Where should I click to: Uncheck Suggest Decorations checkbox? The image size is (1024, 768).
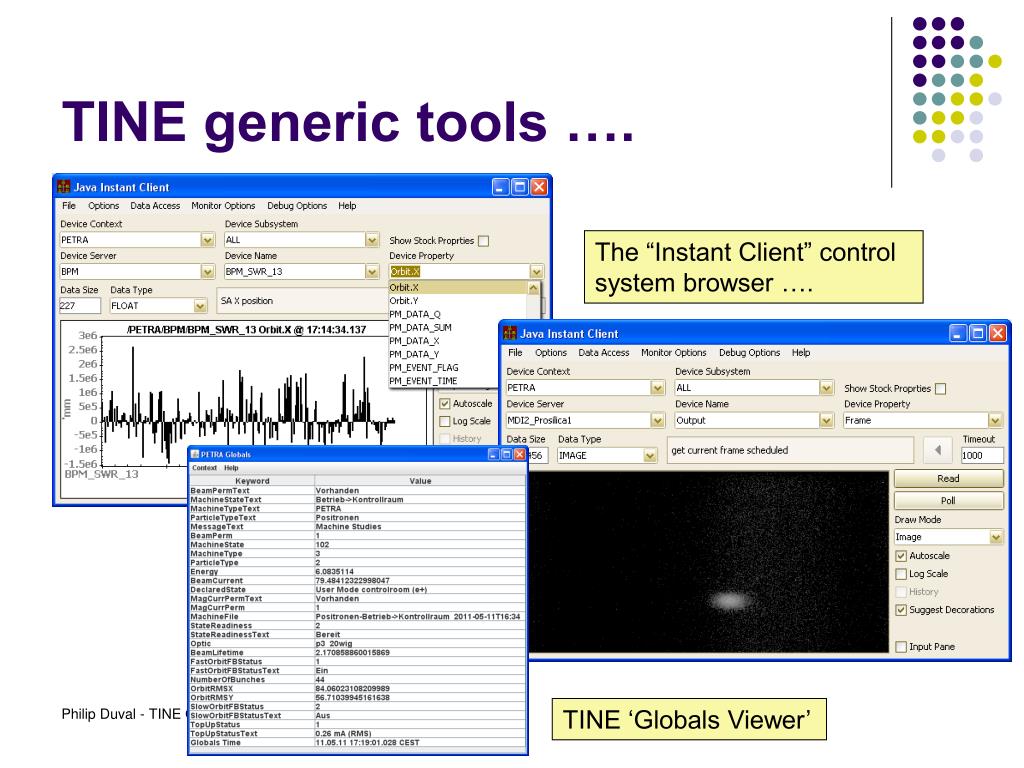(x=901, y=610)
